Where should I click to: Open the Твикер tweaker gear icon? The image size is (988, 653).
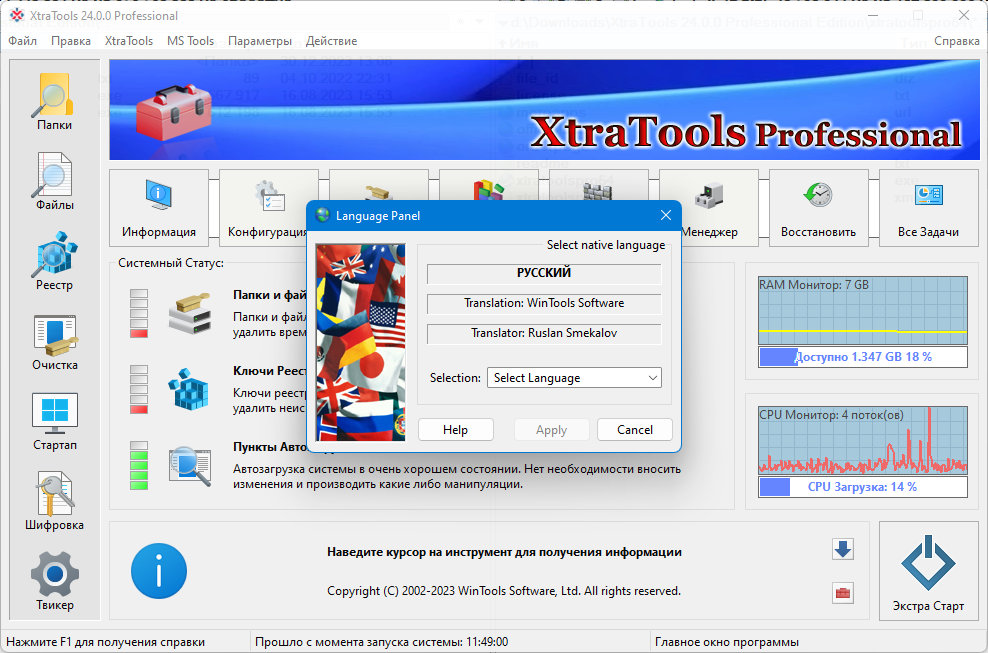point(54,582)
